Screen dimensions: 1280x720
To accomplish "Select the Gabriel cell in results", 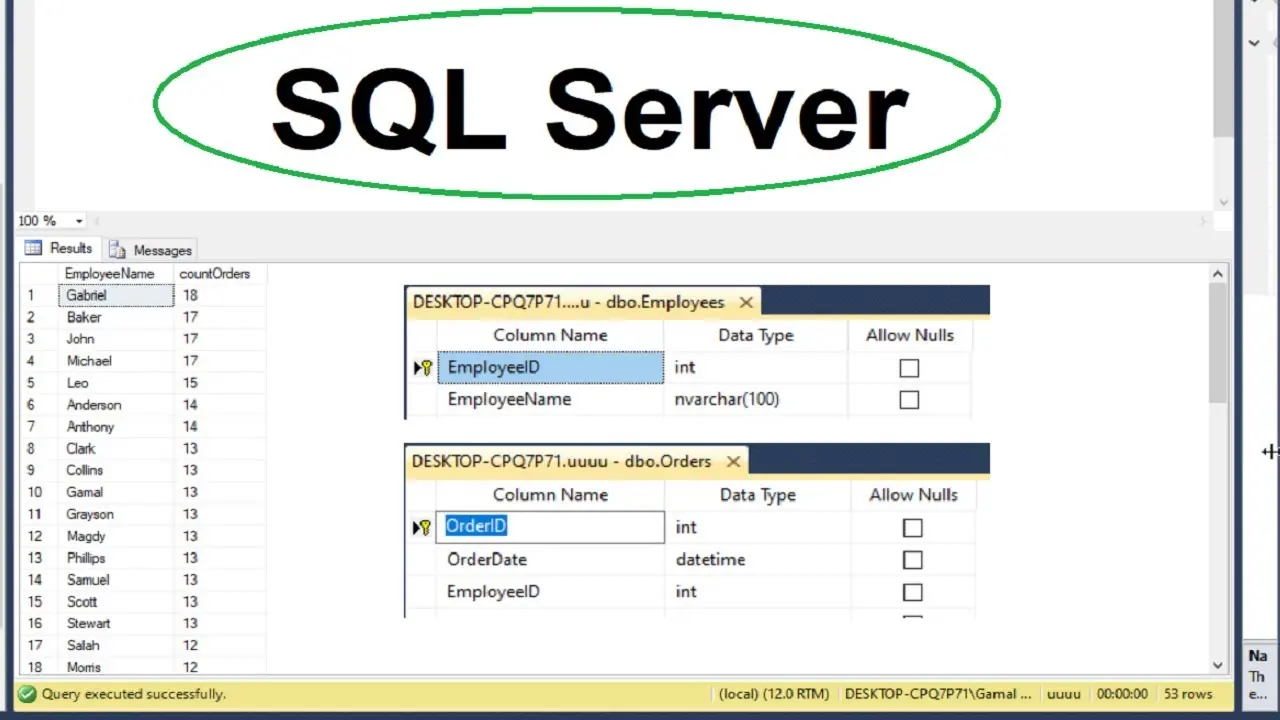I will click(116, 295).
